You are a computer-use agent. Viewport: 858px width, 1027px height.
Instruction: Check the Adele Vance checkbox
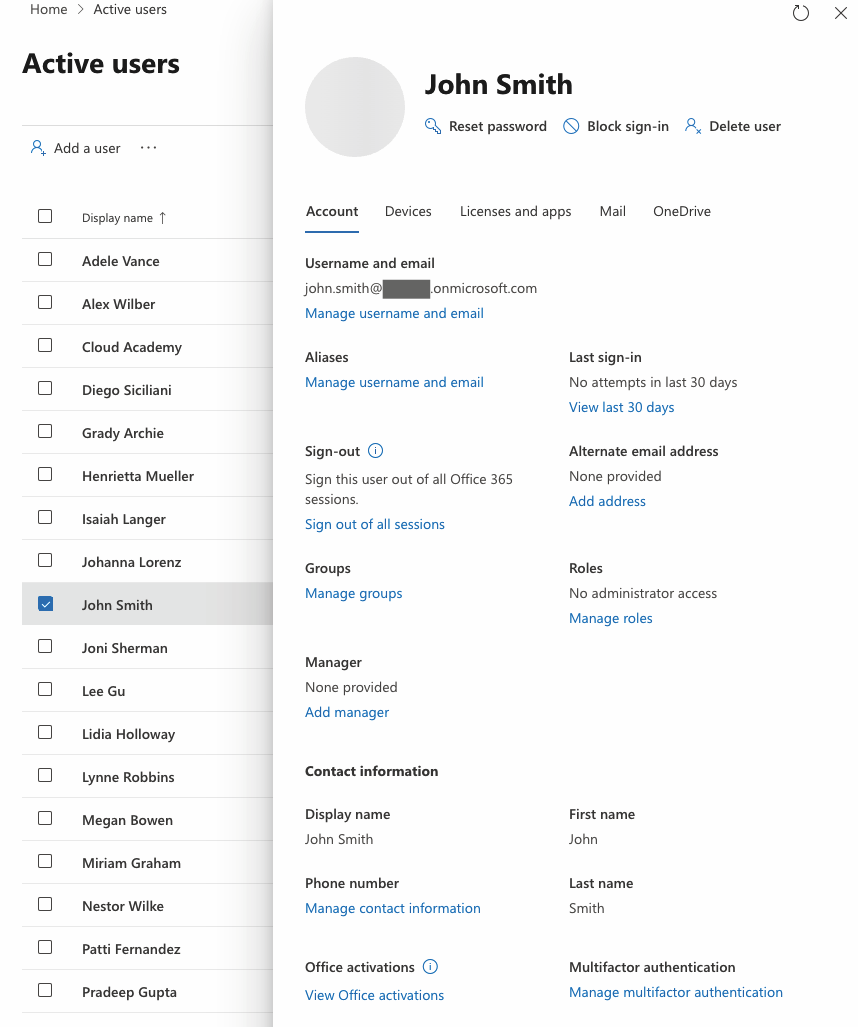45,260
